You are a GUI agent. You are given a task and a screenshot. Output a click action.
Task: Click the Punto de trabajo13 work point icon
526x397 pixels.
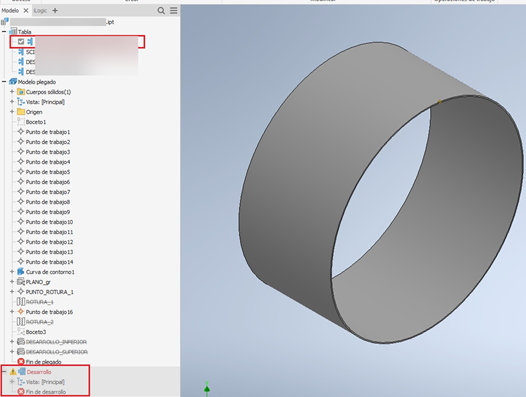point(21,252)
